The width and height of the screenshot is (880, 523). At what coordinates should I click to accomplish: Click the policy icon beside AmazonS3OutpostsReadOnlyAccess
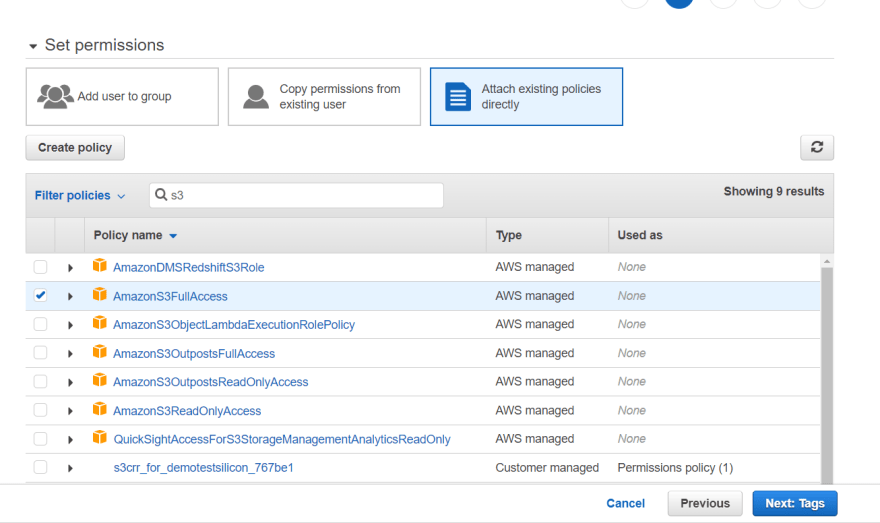pyautogui.click(x=100, y=380)
